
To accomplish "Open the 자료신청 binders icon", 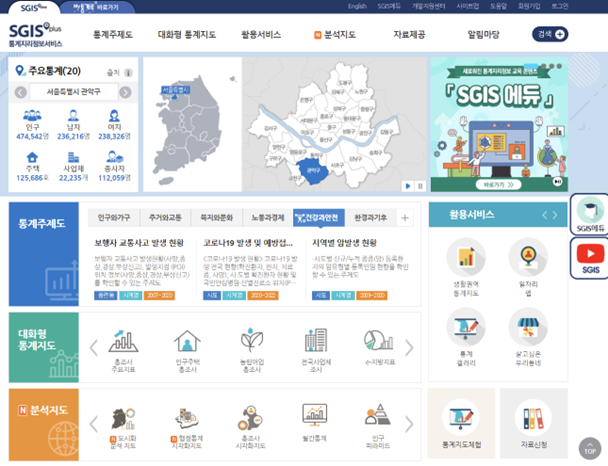I will [x=533, y=419].
